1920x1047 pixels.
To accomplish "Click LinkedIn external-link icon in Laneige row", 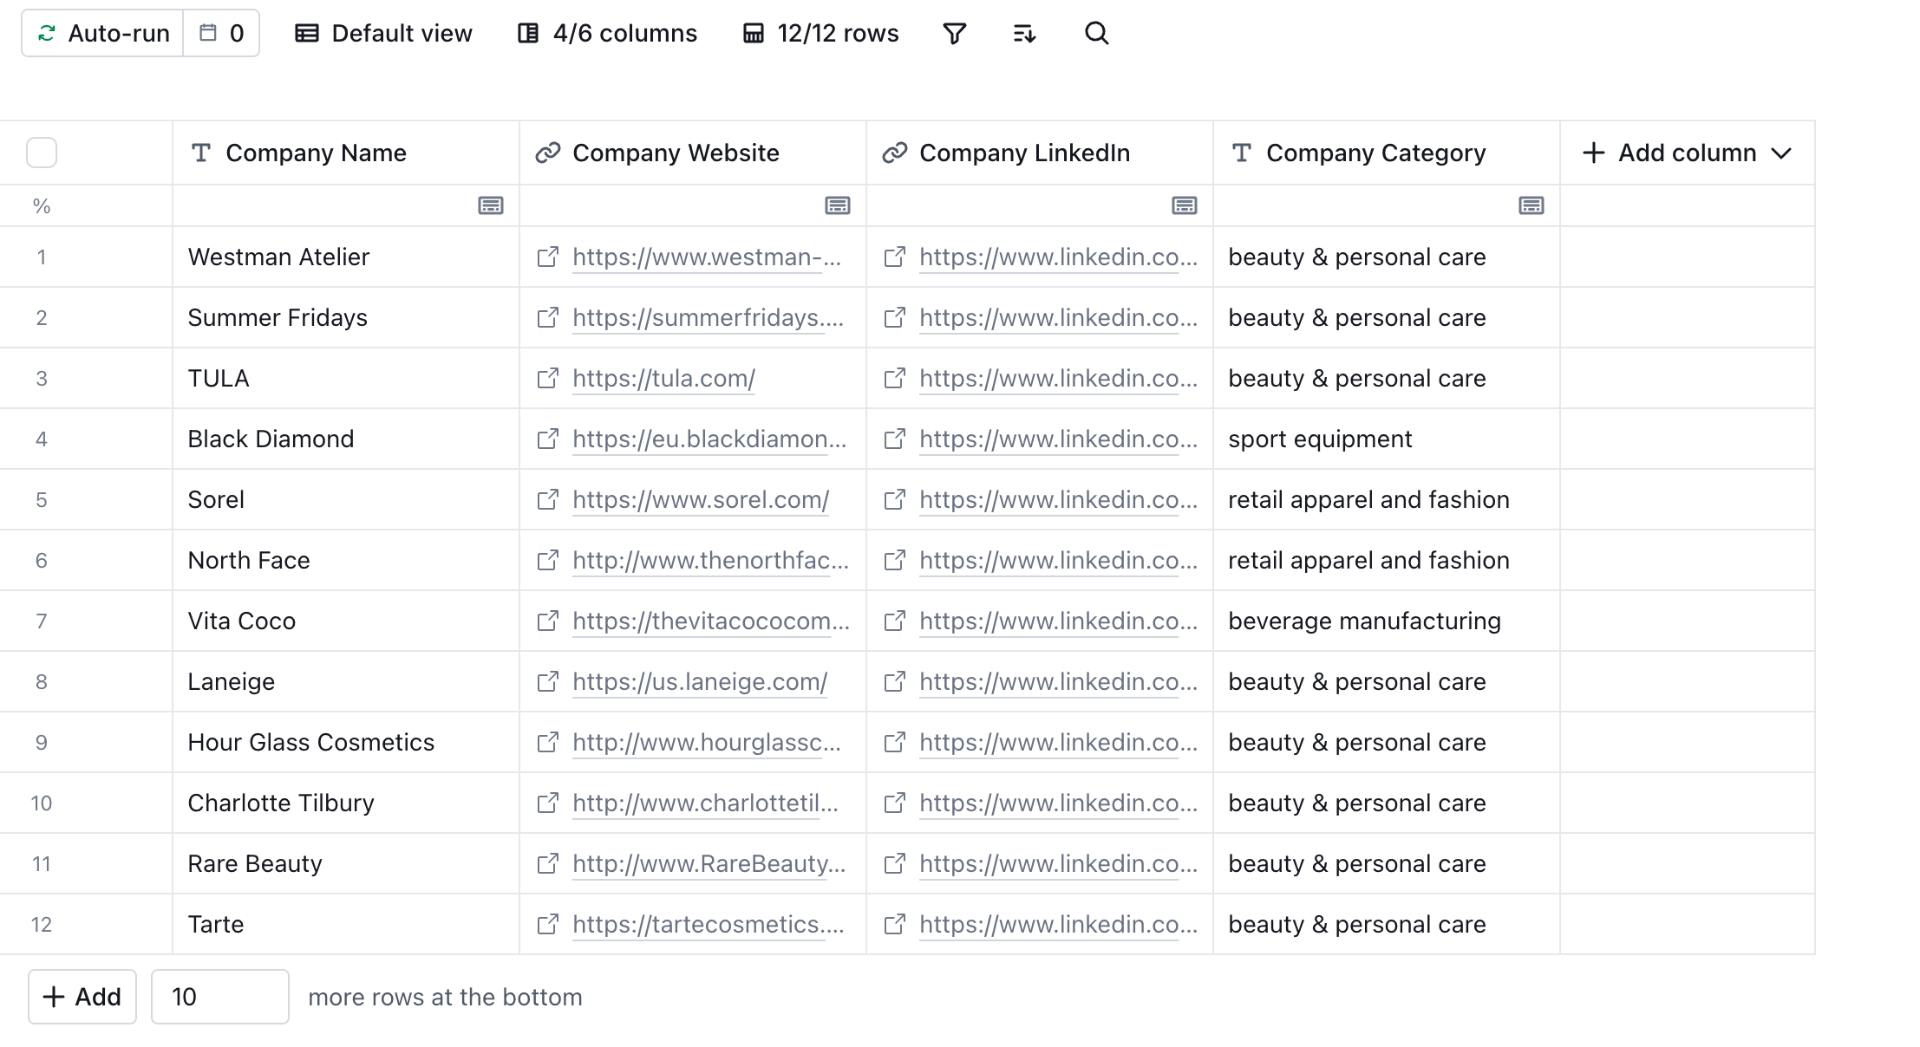I will pyautogui.click(x=895, y=682).
